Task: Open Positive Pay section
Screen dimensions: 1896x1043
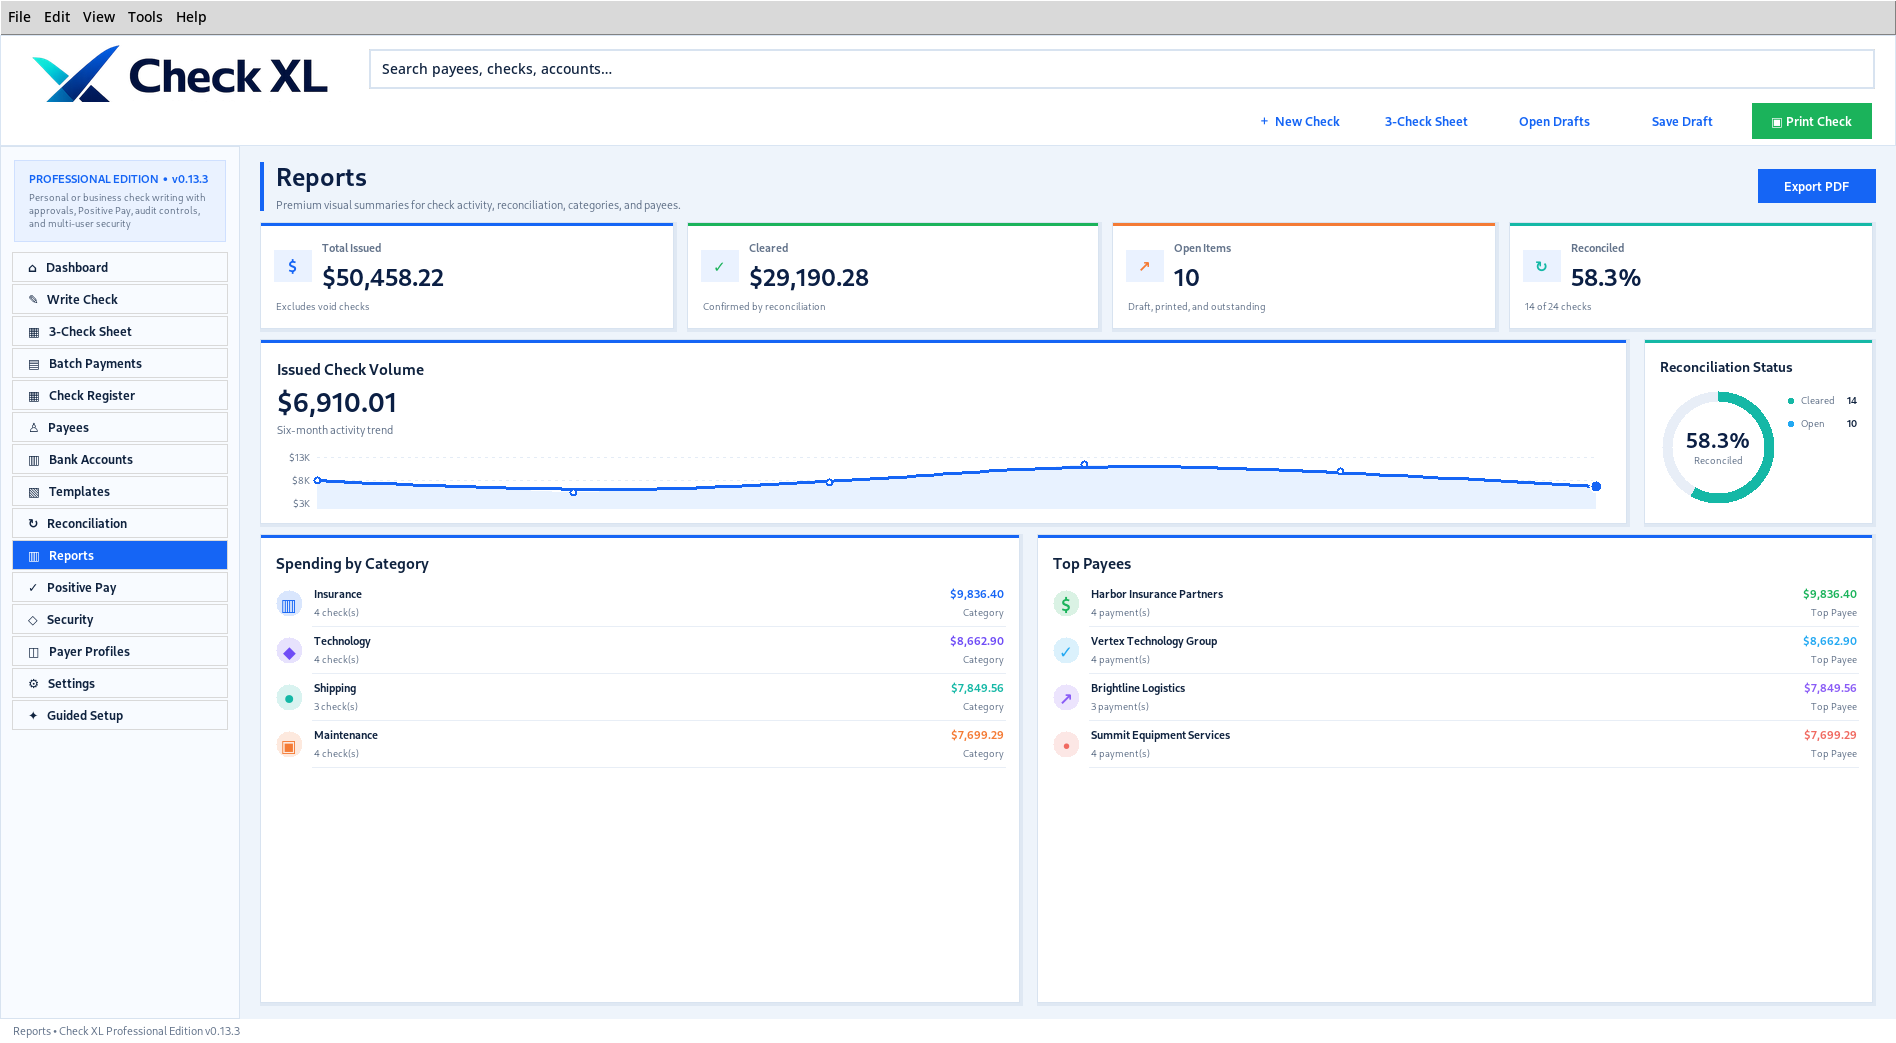Action: (120, 587)
